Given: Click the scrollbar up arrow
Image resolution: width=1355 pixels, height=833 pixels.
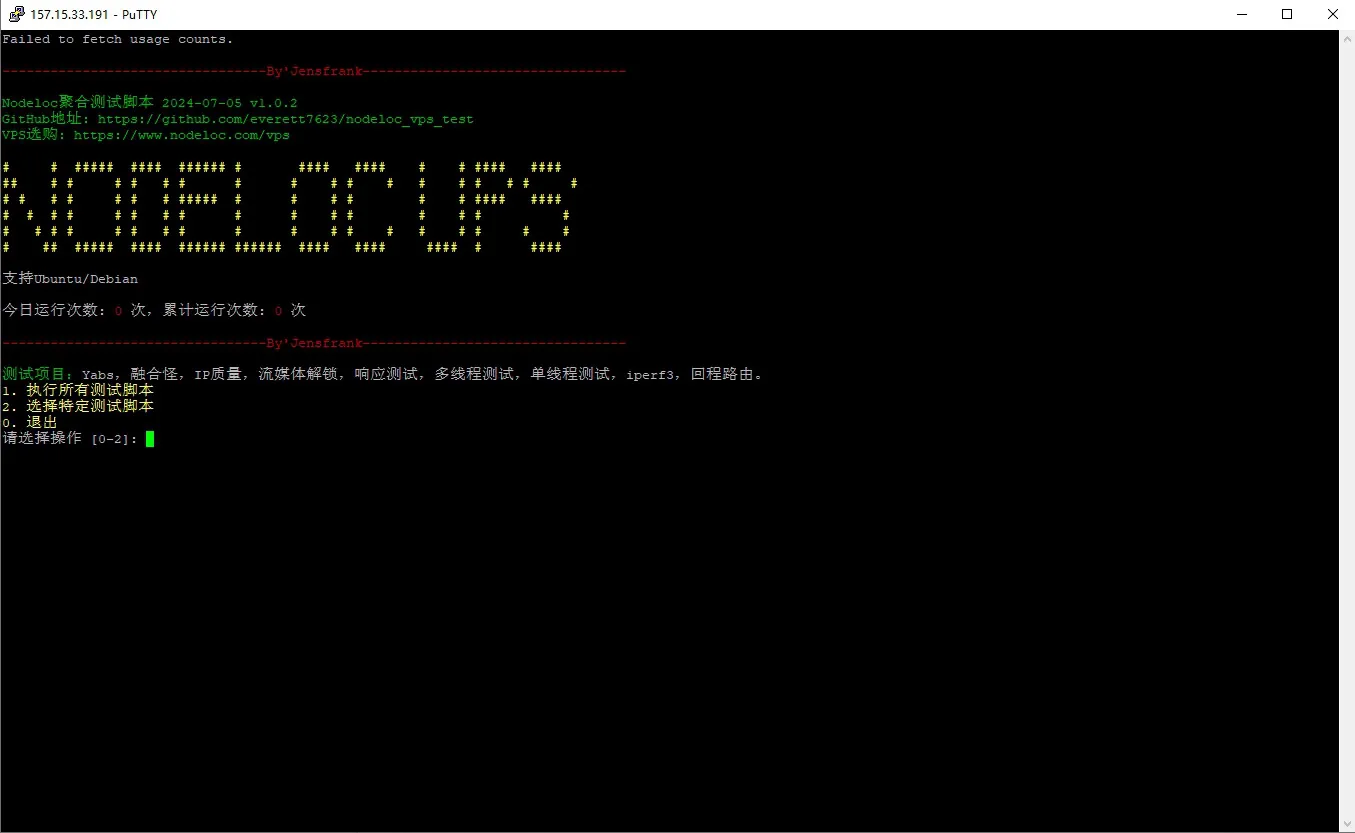Looking at the screenshot, I should click(1346, 39).
